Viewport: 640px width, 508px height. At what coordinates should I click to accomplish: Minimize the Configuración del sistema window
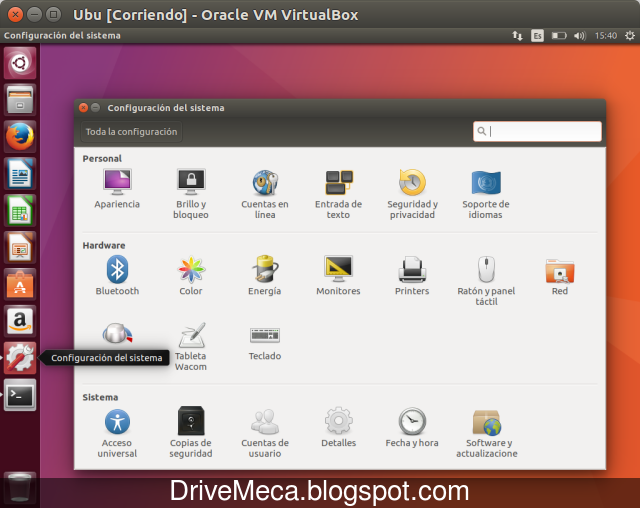(x=96, y=108)
